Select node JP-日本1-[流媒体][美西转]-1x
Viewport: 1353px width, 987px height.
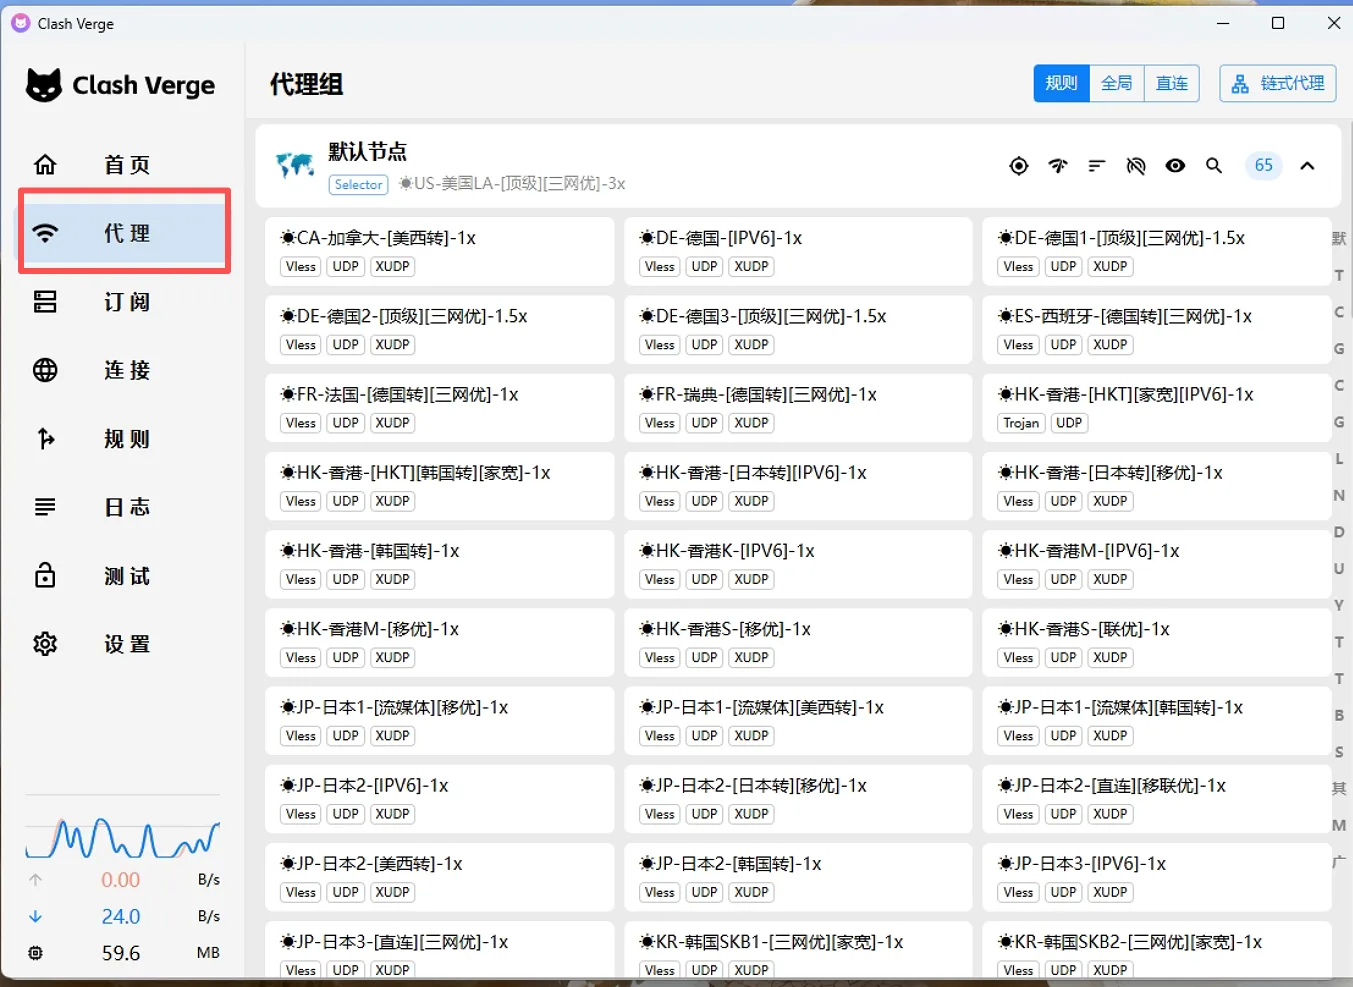798,720
